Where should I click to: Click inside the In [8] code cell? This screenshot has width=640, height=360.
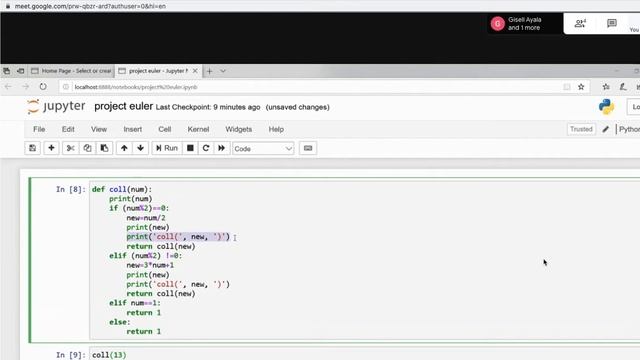pyautogui.click(x=364, y=260)
